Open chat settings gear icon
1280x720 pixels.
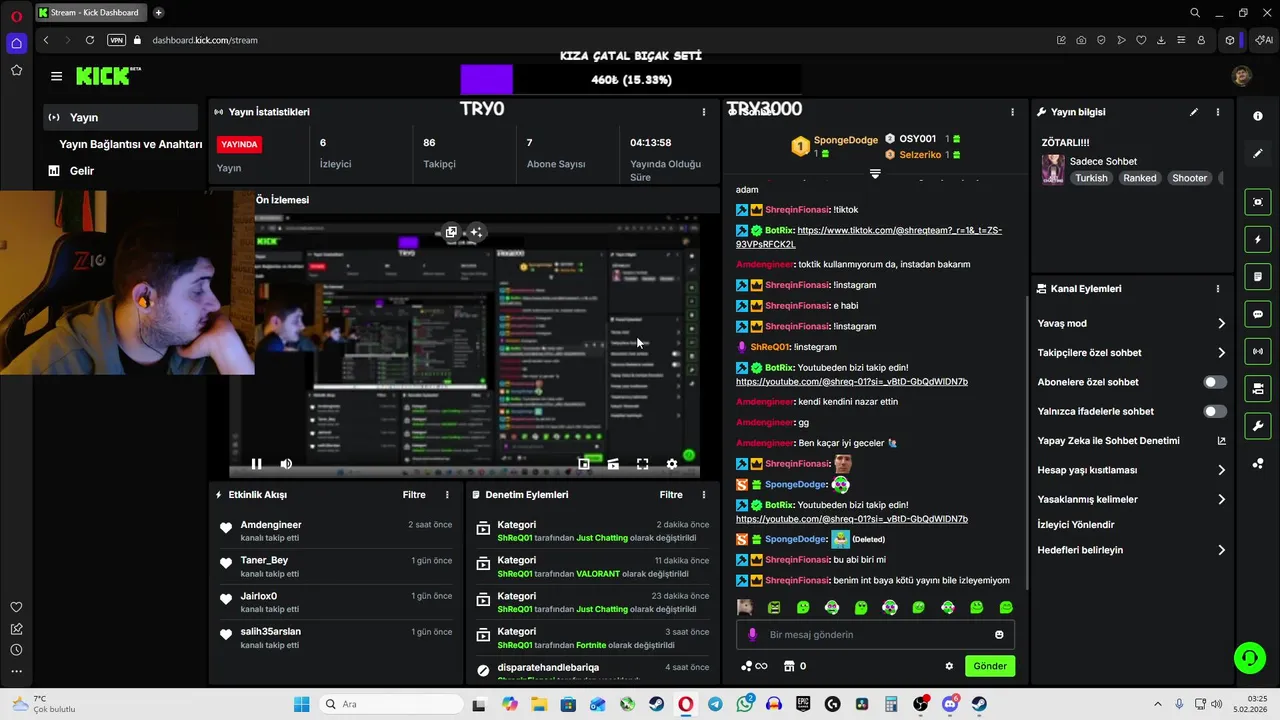point(949,666)
